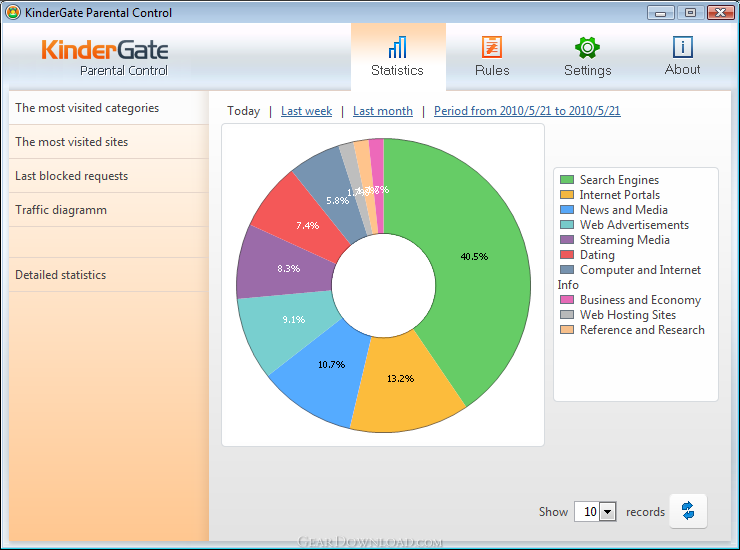
Task: Open the Rules document icon
Action: [492, 47]
